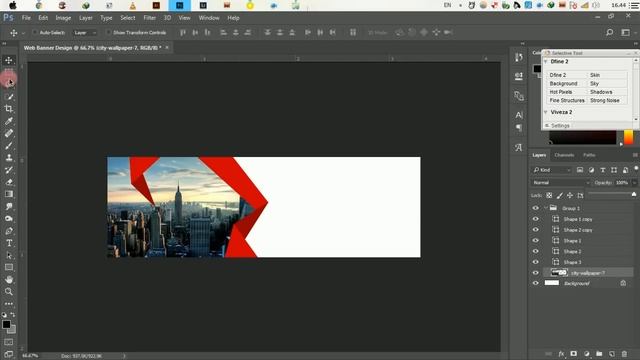Select the Pen tool
This screenshot has height=360, width=640.
[x=9, y=231]
